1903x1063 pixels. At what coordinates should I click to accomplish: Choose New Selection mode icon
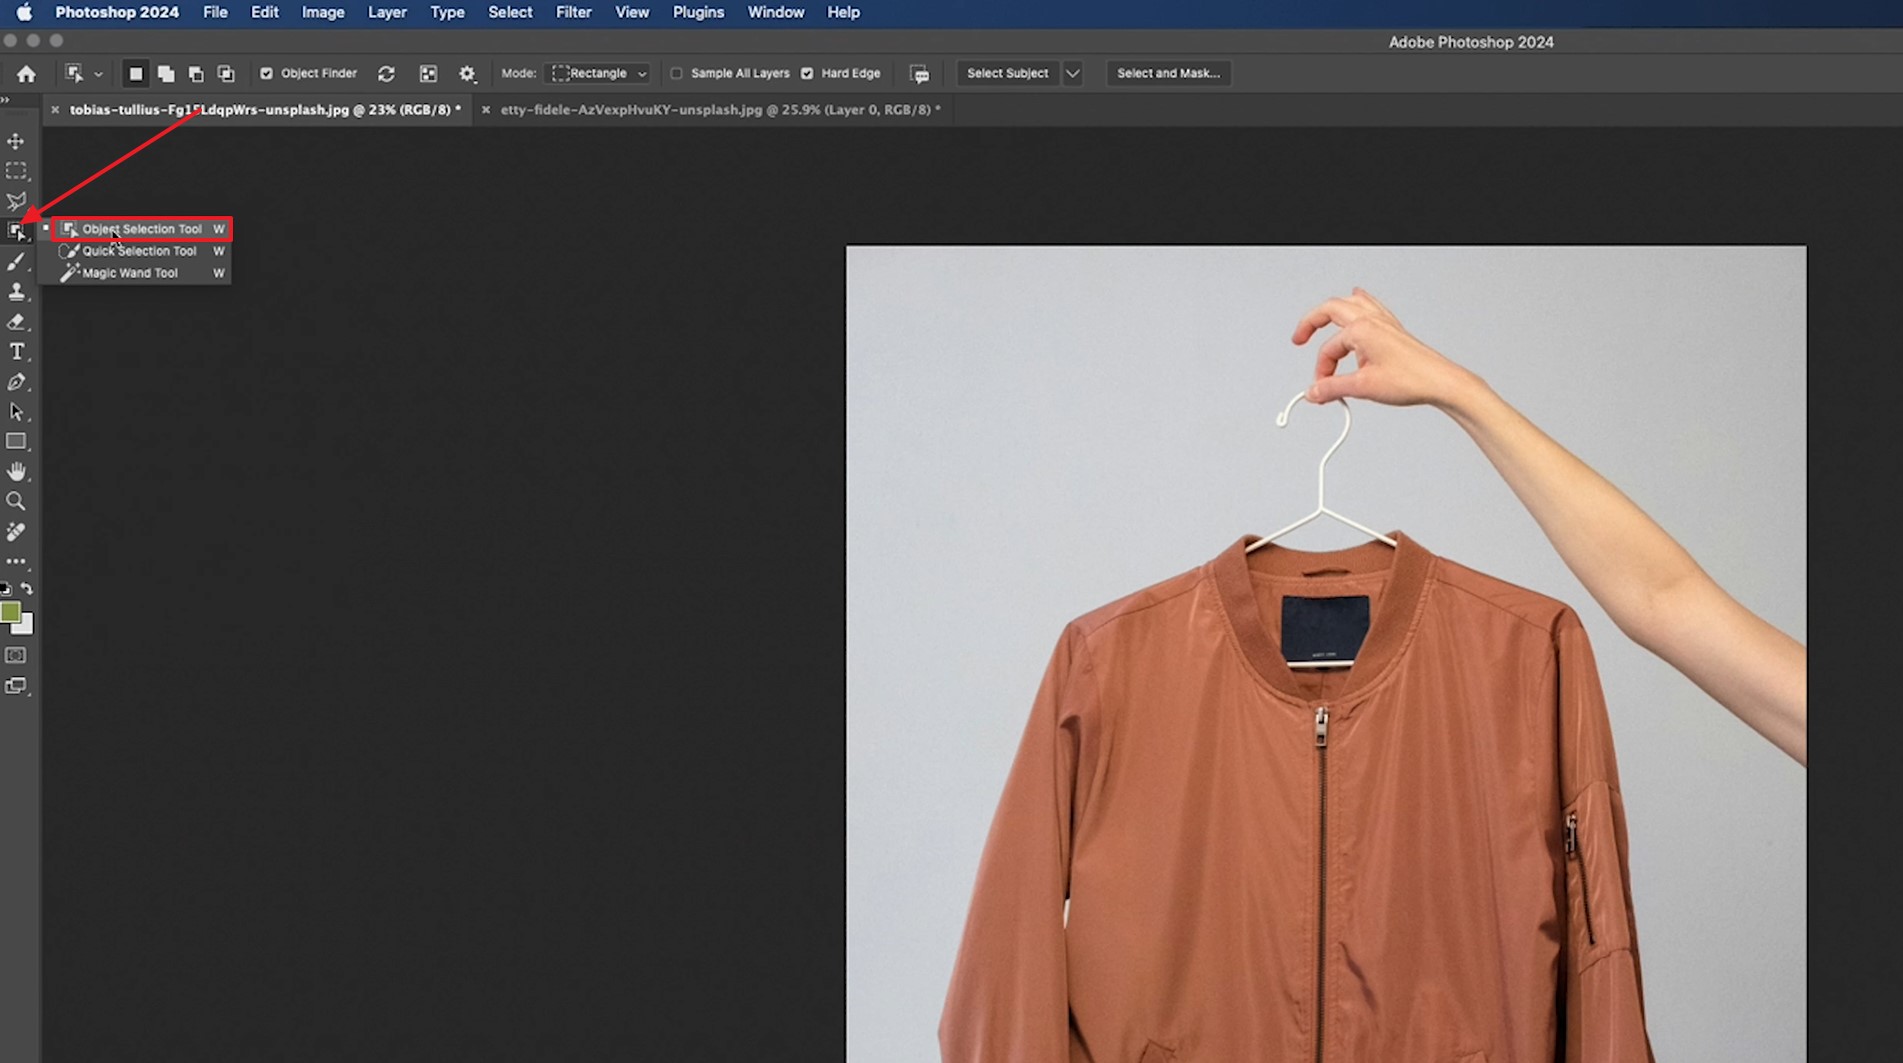[136, 73]
